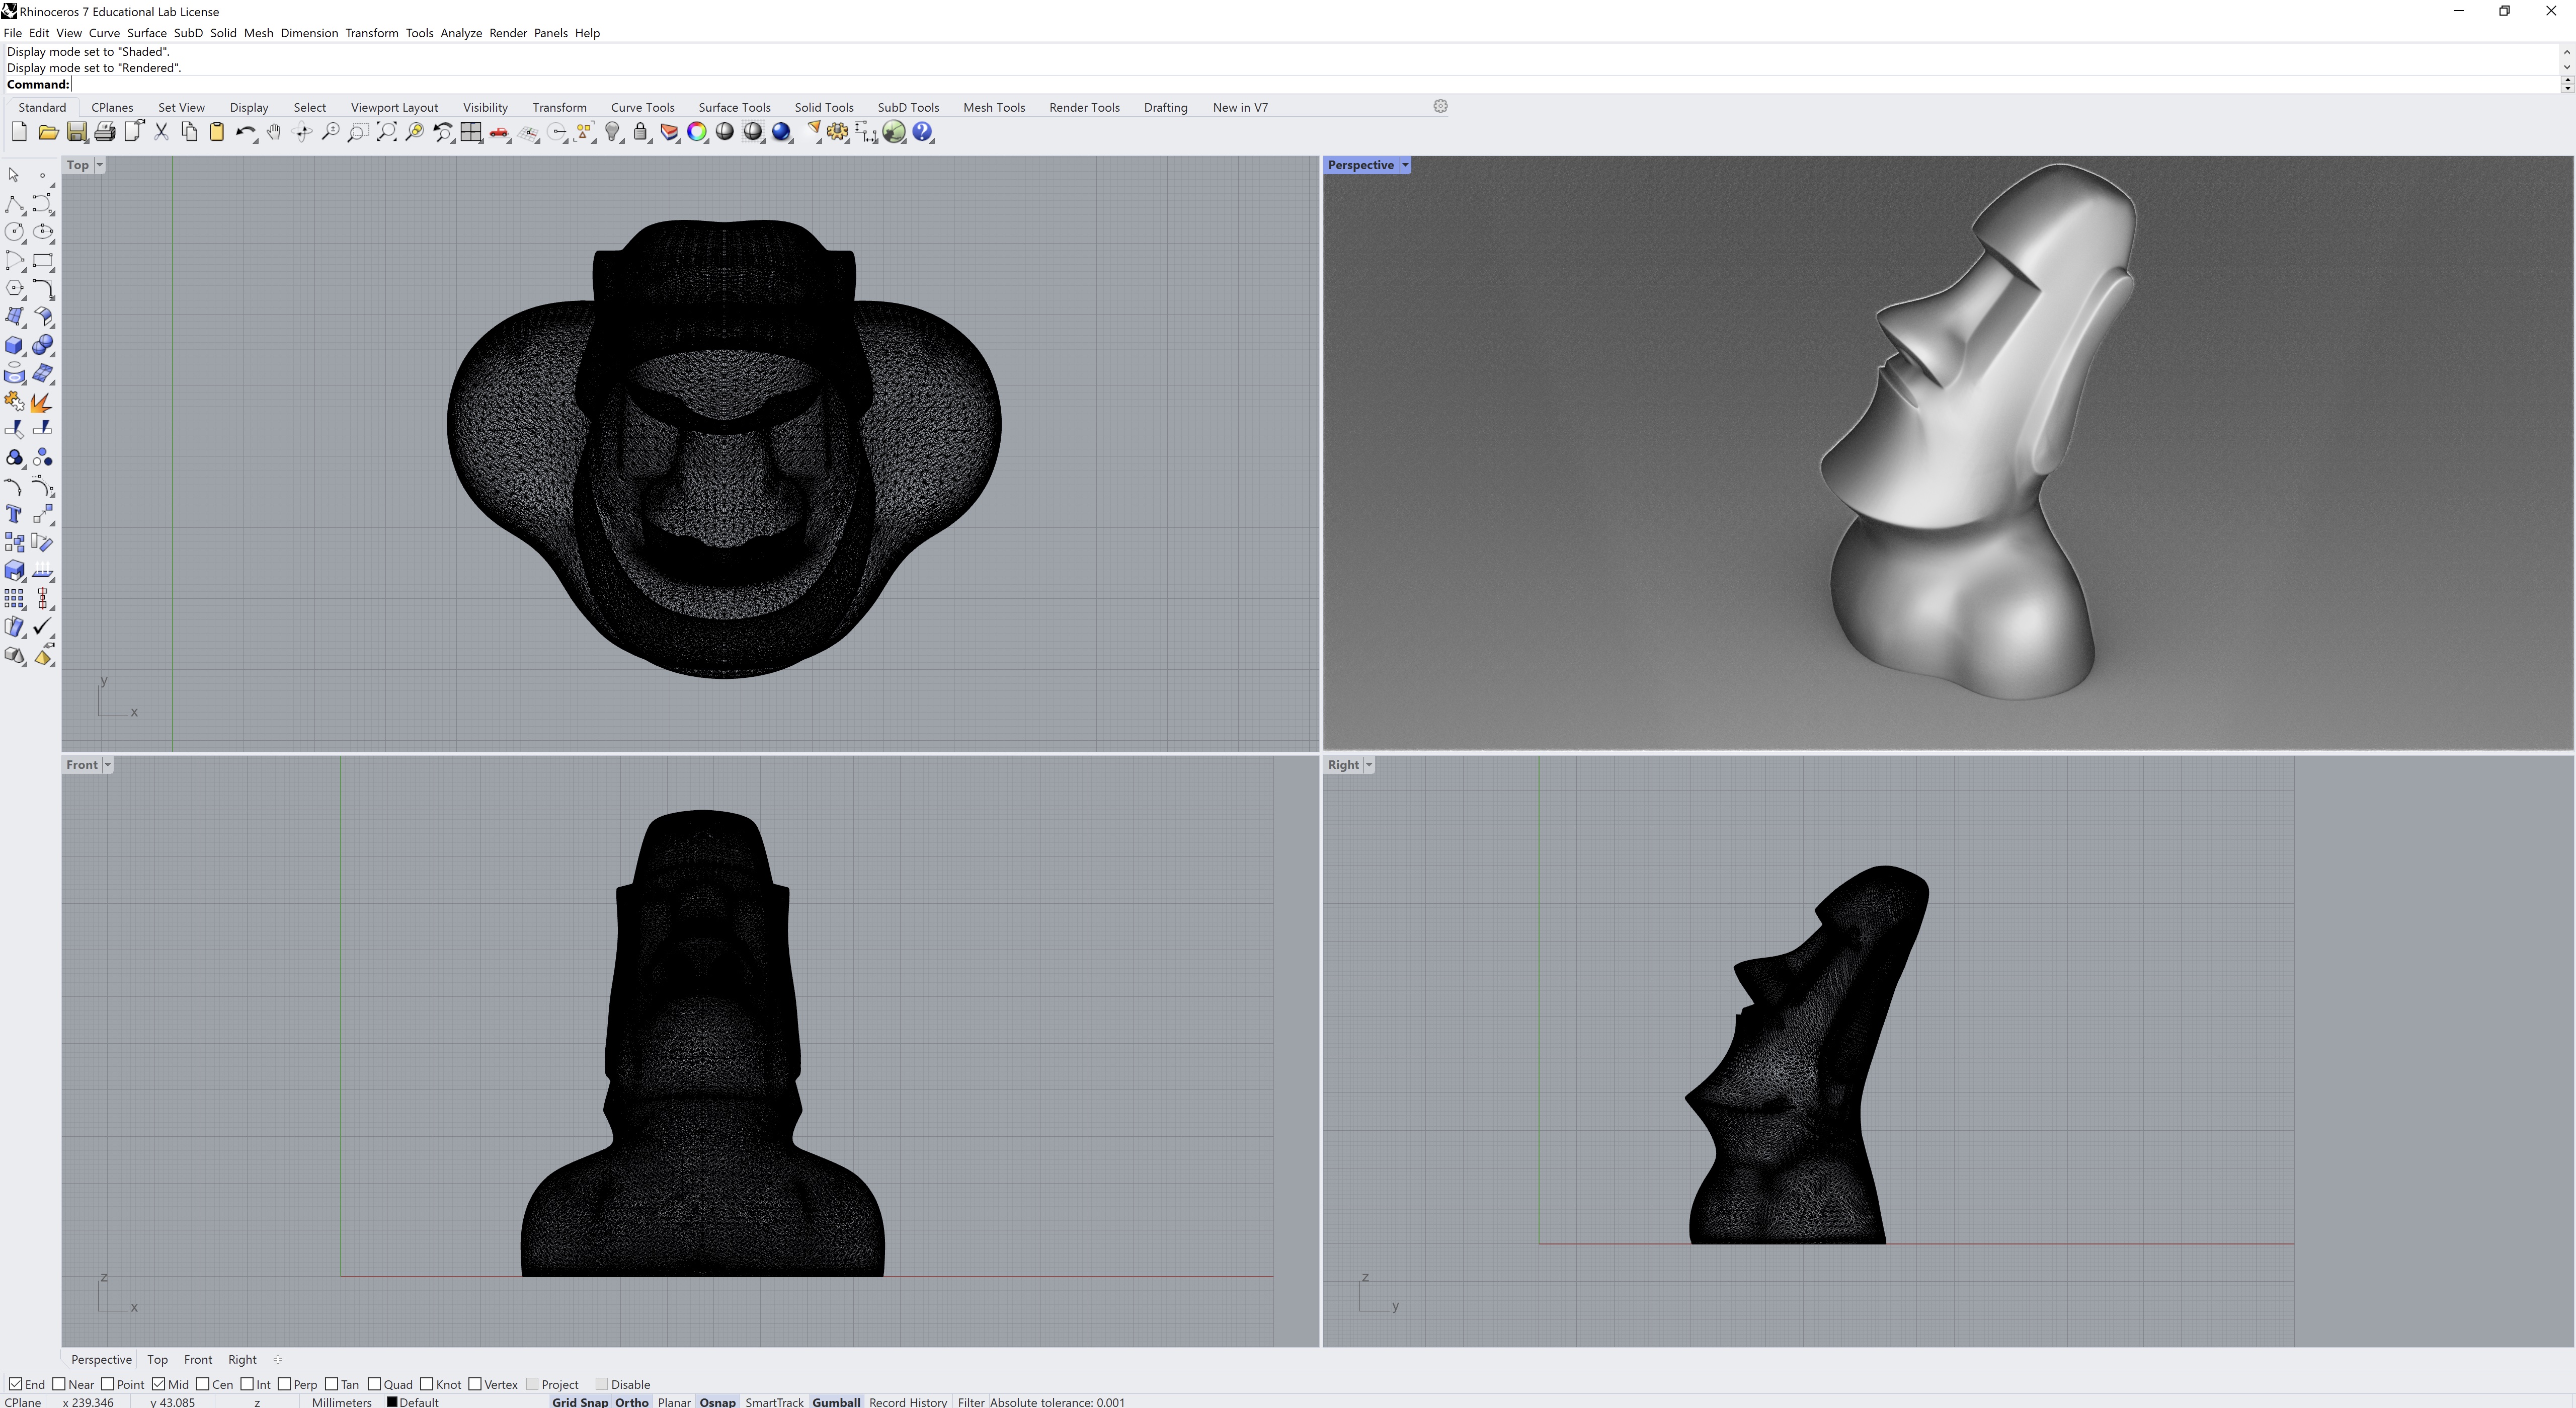Save the model with floppy icon
This screenshot has width=2576, height=1408.
76,132
